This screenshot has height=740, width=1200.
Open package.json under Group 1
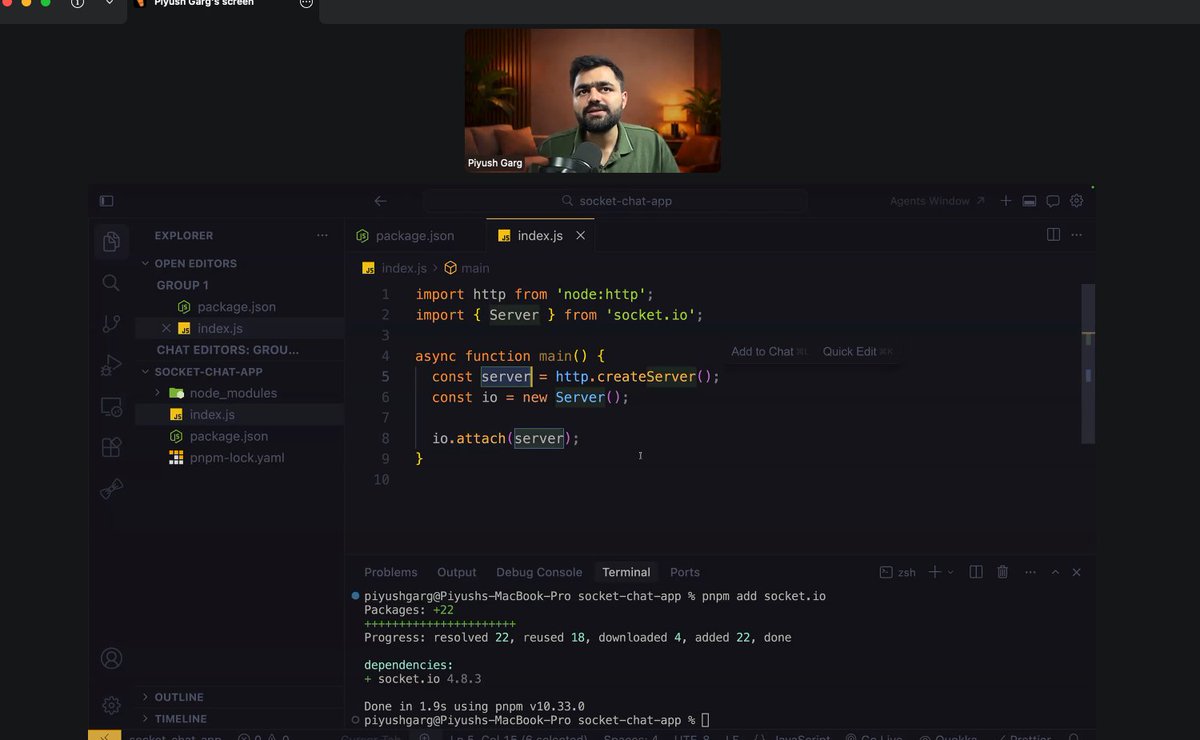pyautogui.click(x=237, y=307)
